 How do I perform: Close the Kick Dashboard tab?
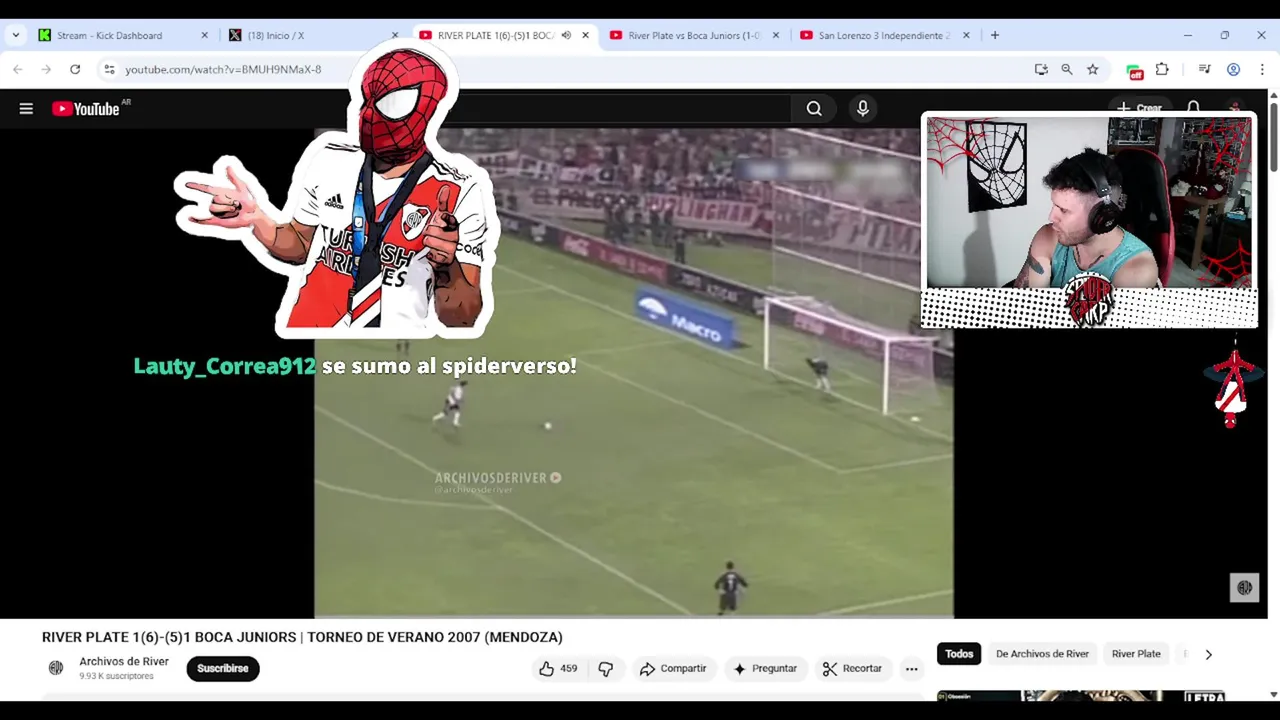pyautogui.click(x=205, y=35)
